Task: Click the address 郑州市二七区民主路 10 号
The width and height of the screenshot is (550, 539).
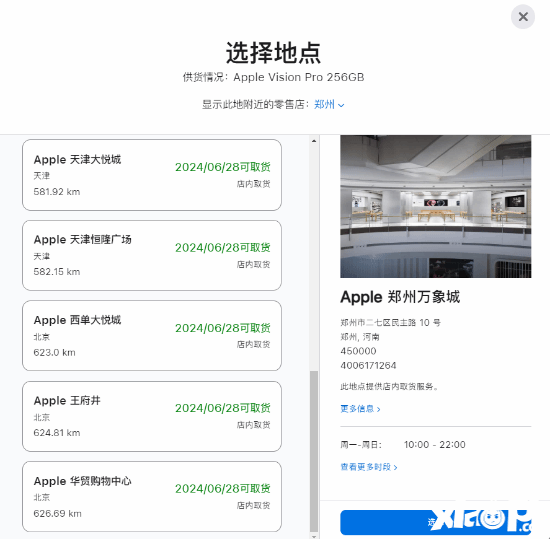Action: click(x=390, y=323)
